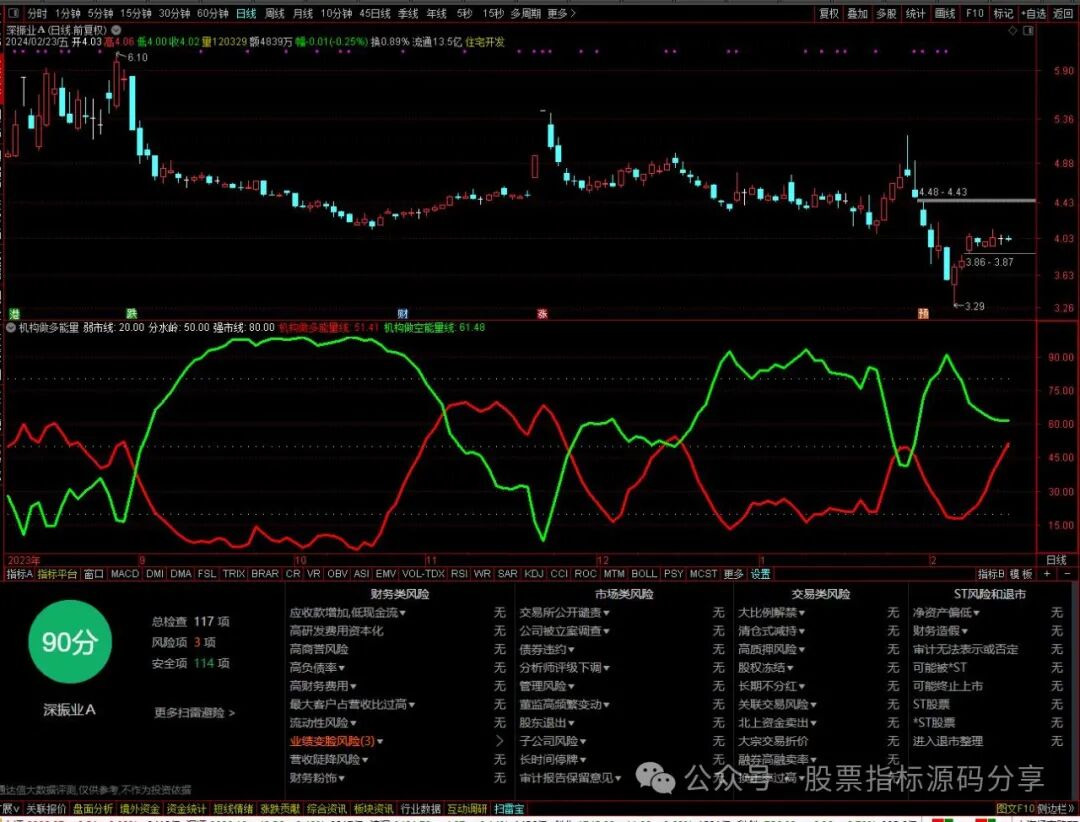Select the 分时 period
The image size is (1080, 822).
click(x=37, y=13)
